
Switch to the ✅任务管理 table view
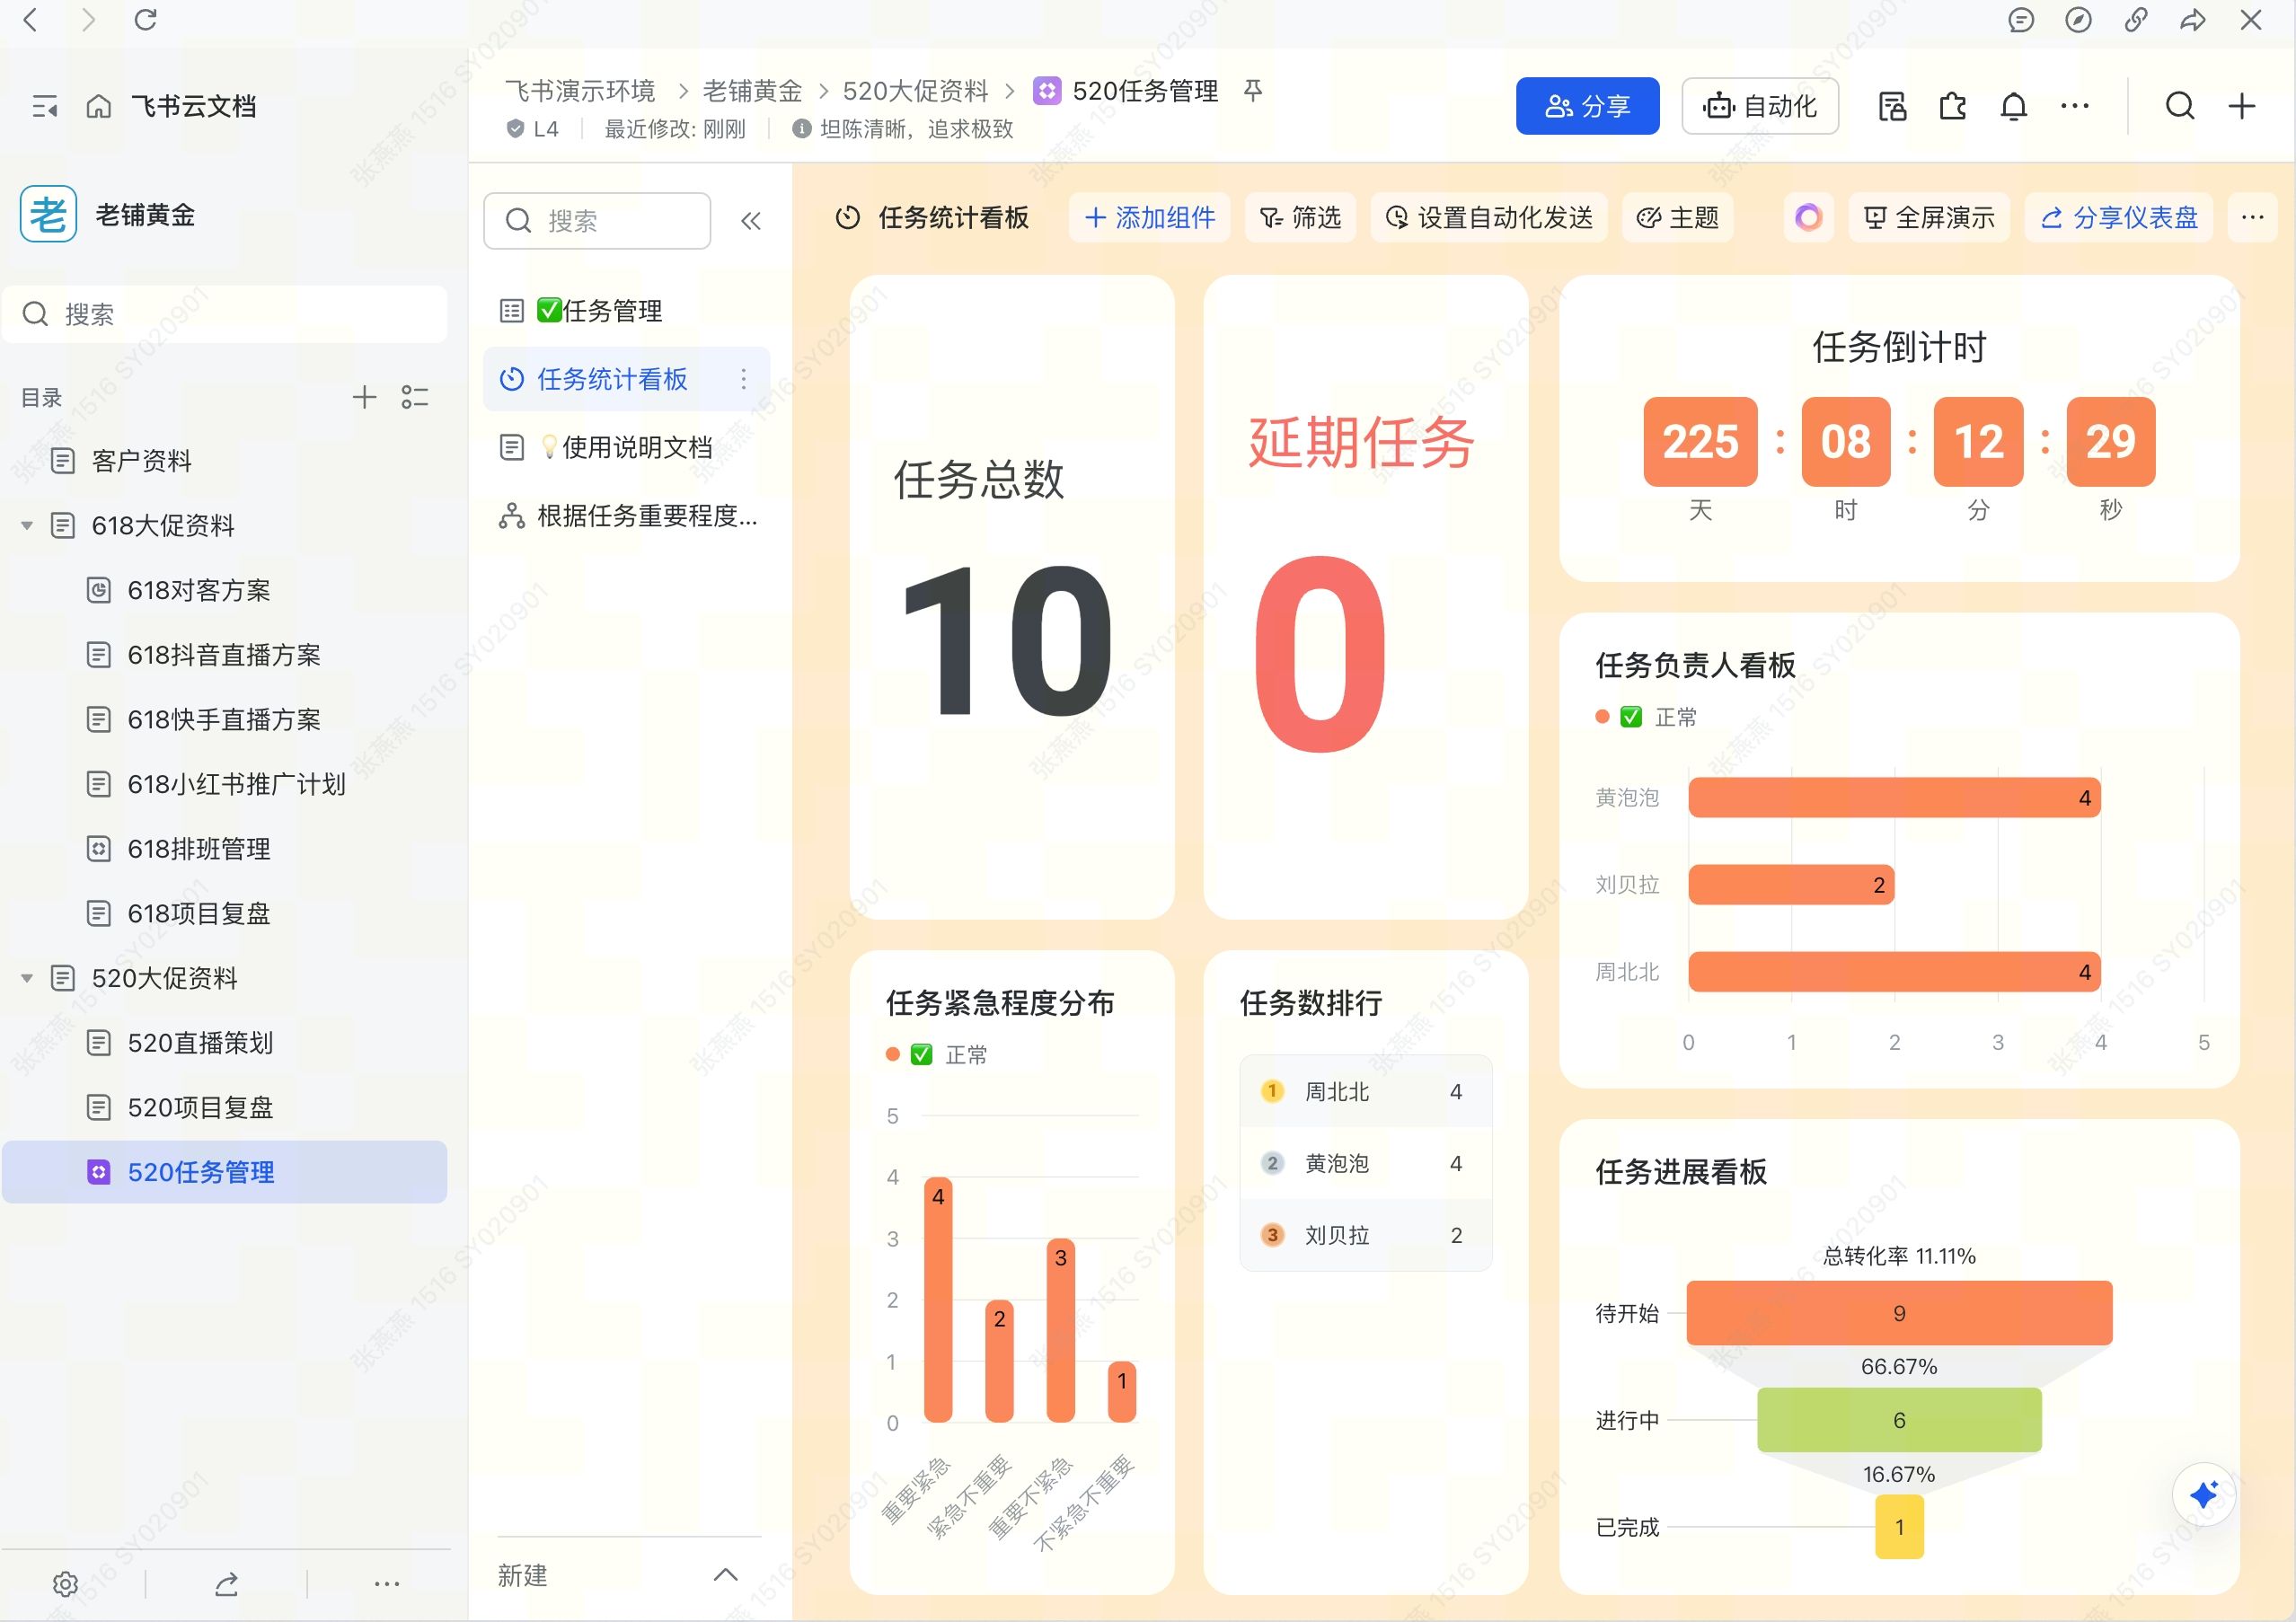600,311
